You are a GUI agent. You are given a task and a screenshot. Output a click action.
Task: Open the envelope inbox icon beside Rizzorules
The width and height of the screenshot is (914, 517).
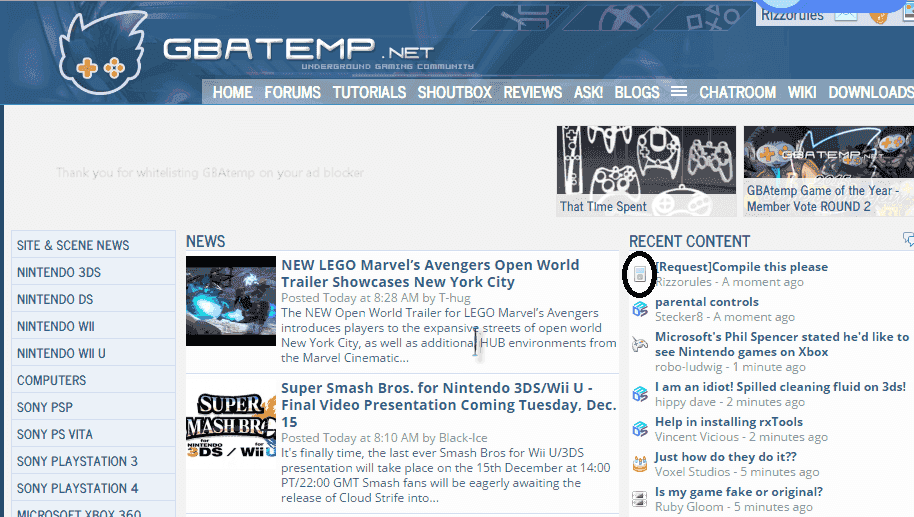pyautogui.click(x=846, y=15)
